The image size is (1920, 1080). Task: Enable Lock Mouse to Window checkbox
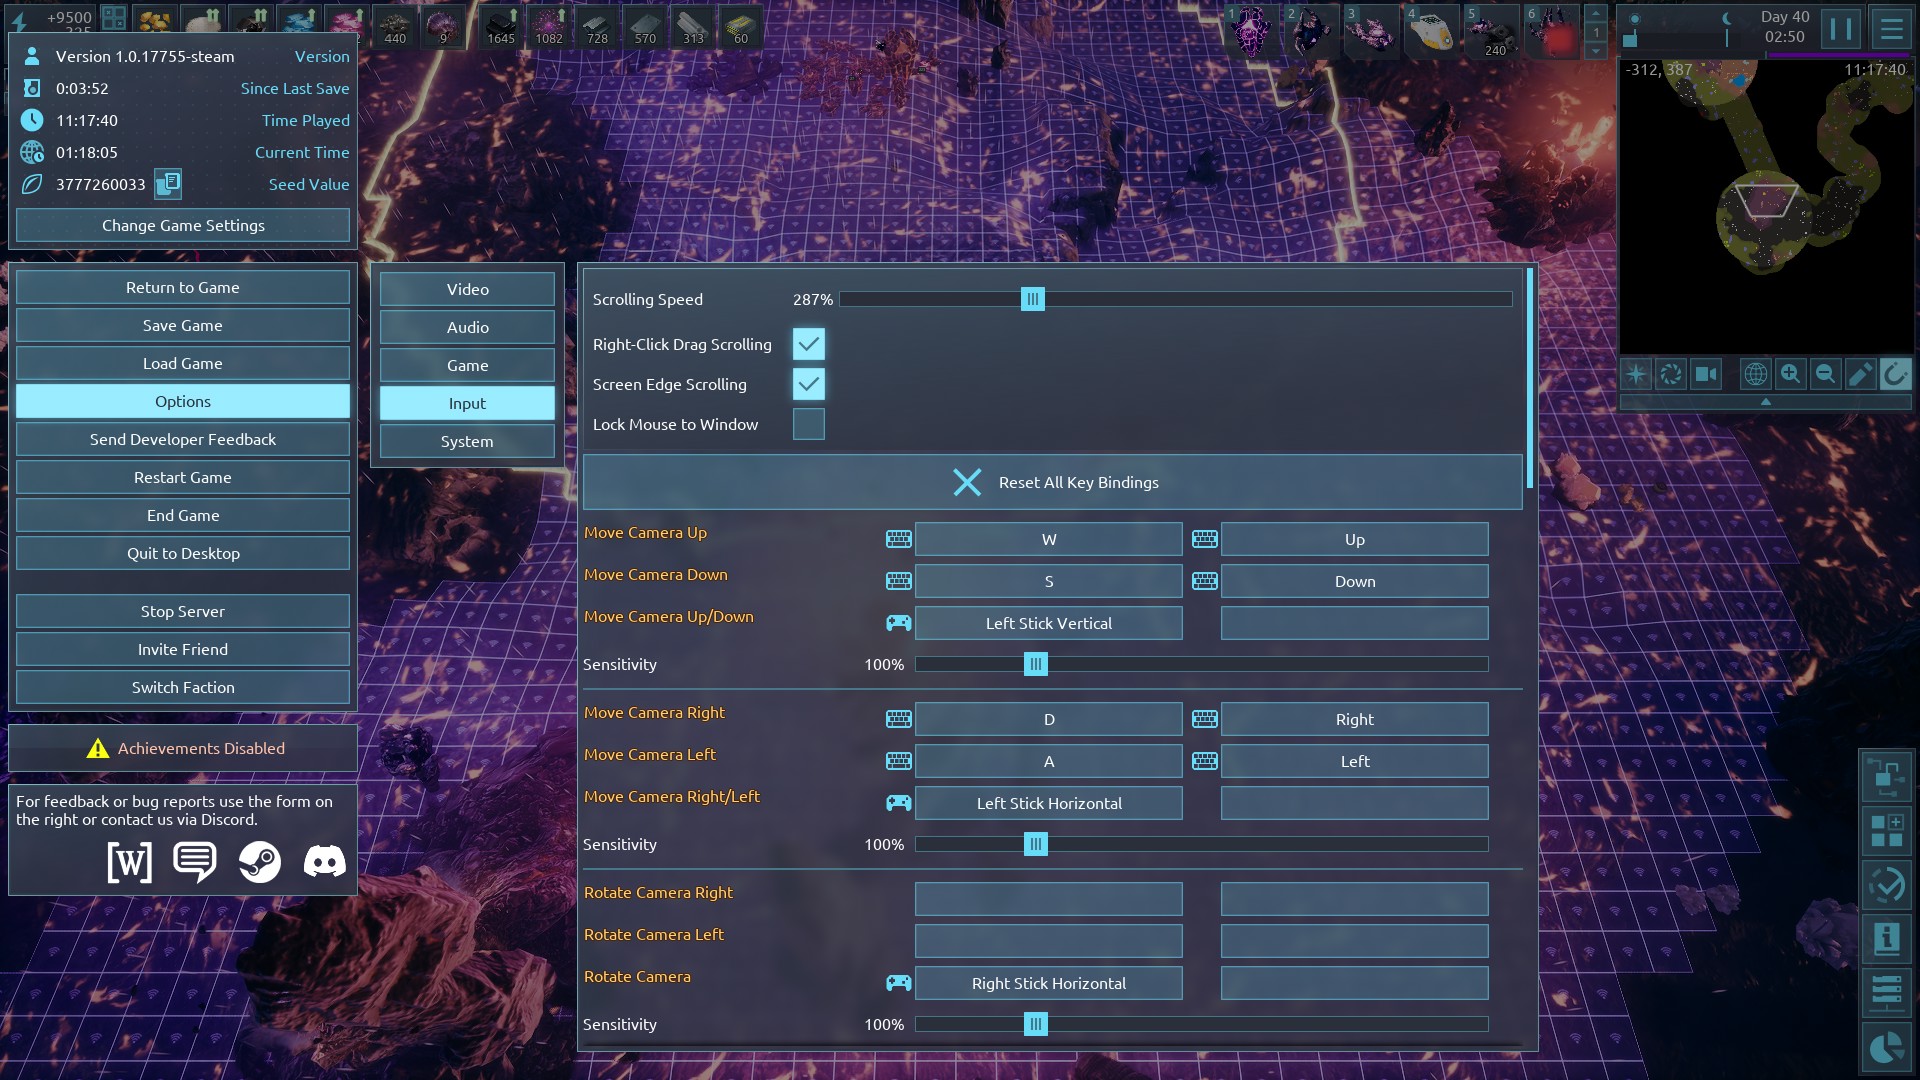point(808,424)
